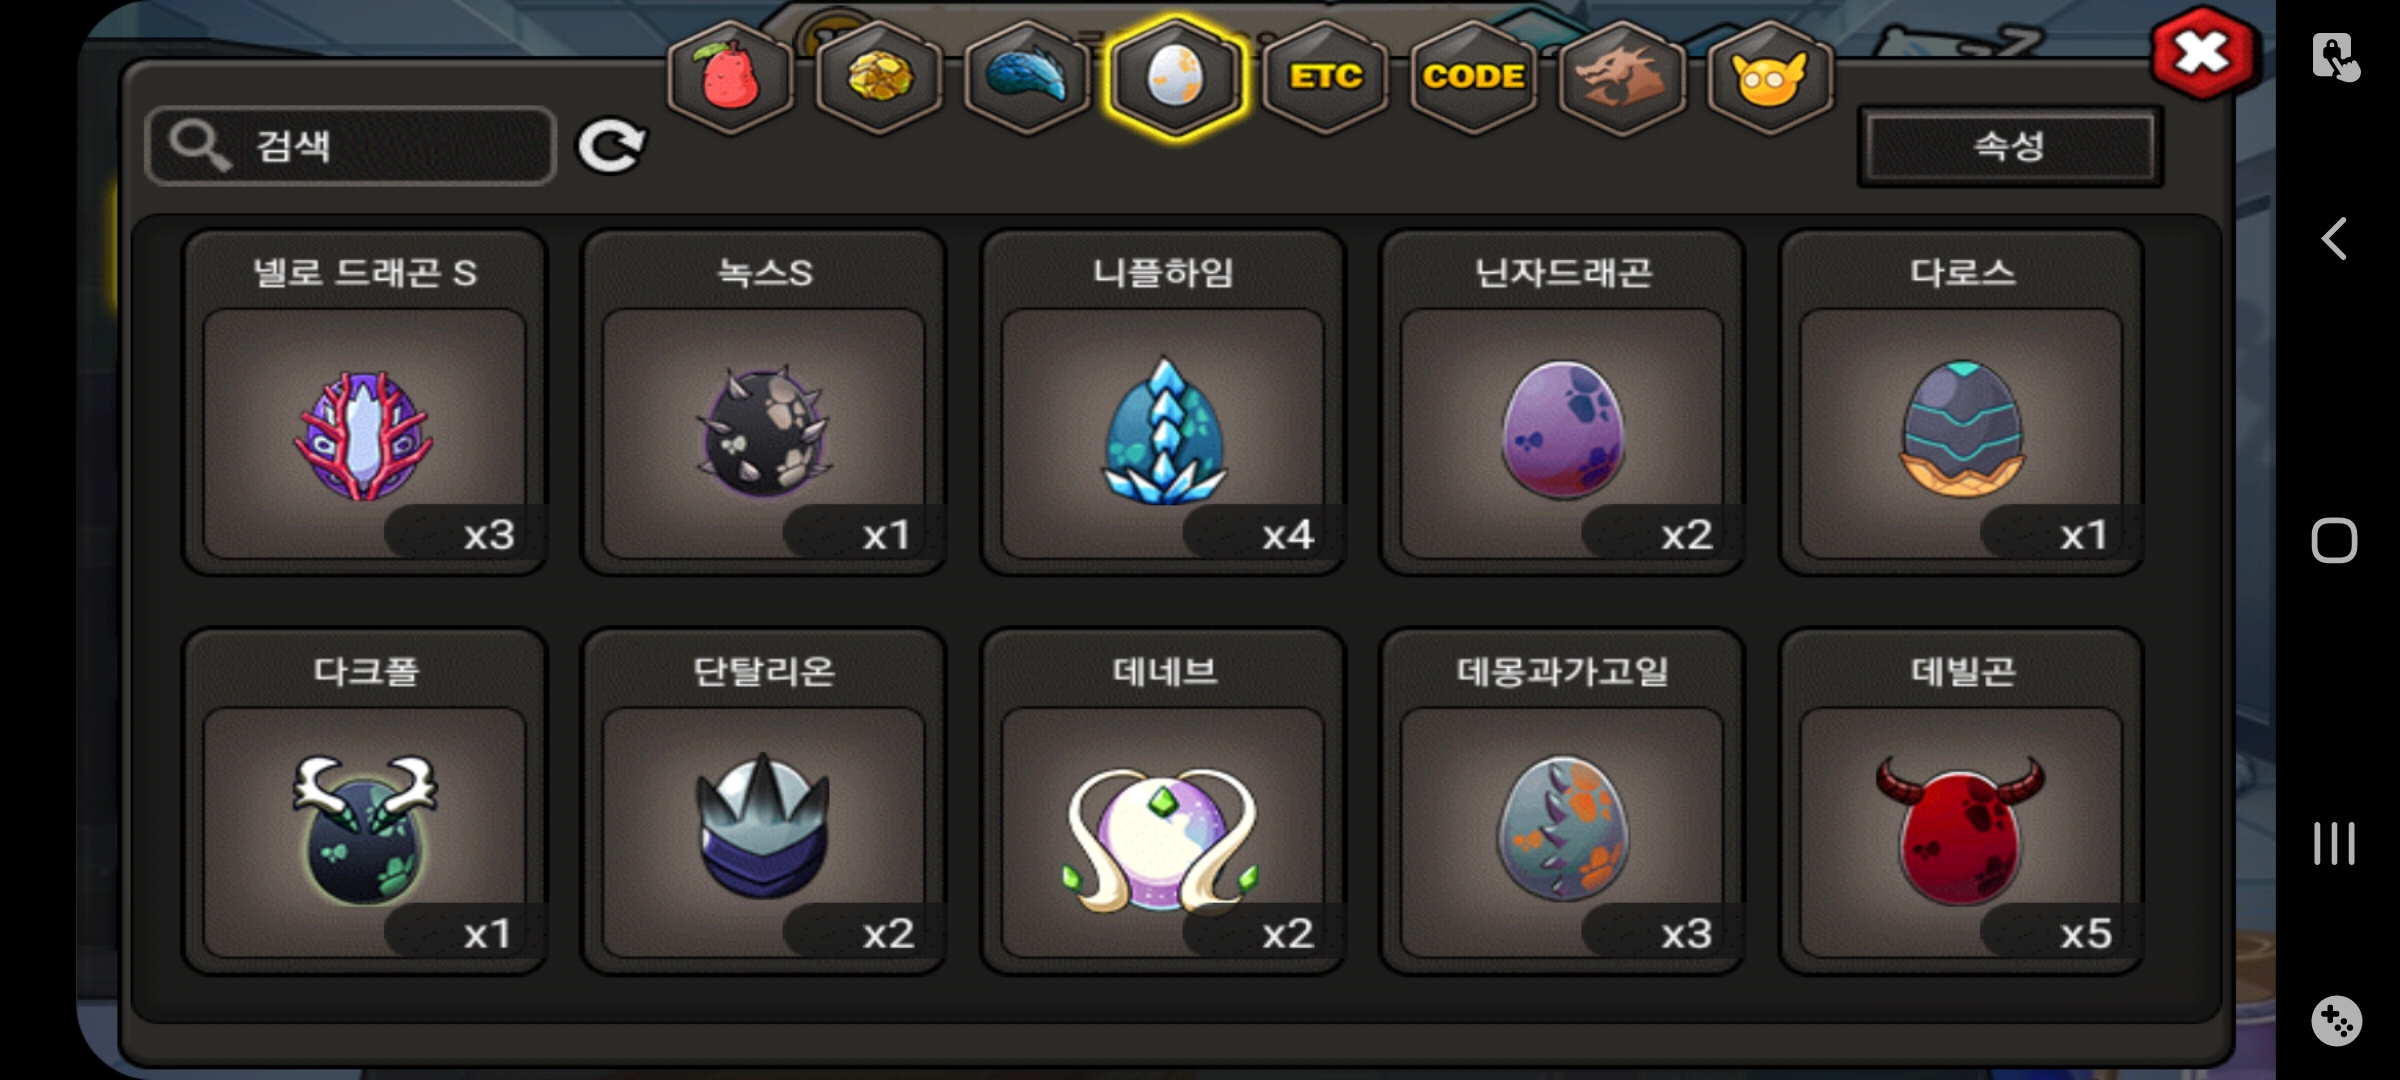2400x1080 pixels.
Task: Open the gamepad icon in the side bar
Action: [x=2336, y=1021]
